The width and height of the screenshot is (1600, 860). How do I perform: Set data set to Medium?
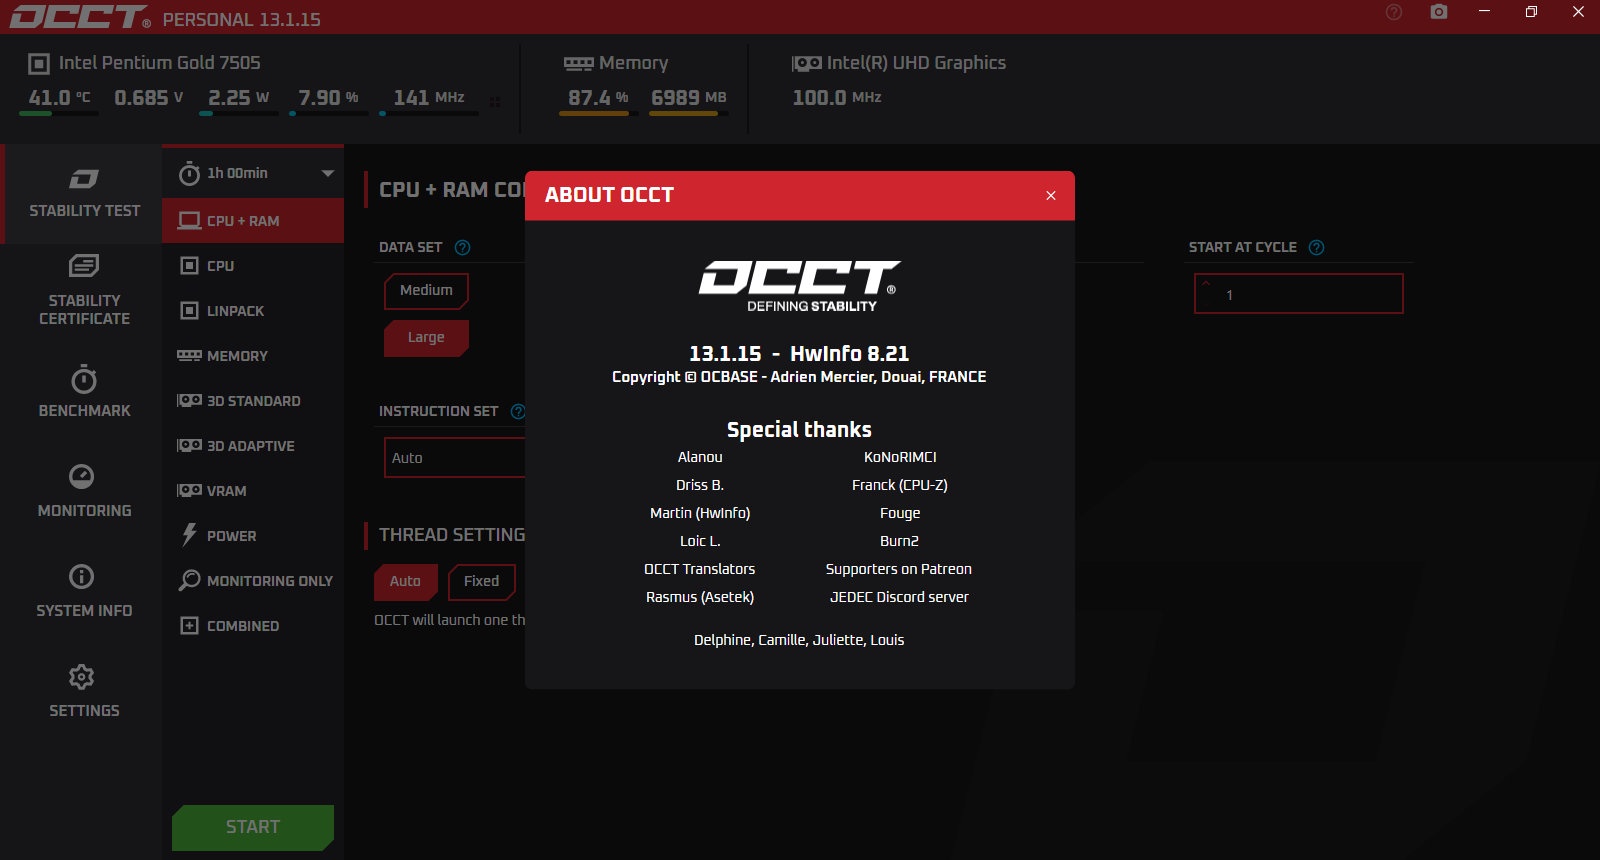(x=426, y=290)
